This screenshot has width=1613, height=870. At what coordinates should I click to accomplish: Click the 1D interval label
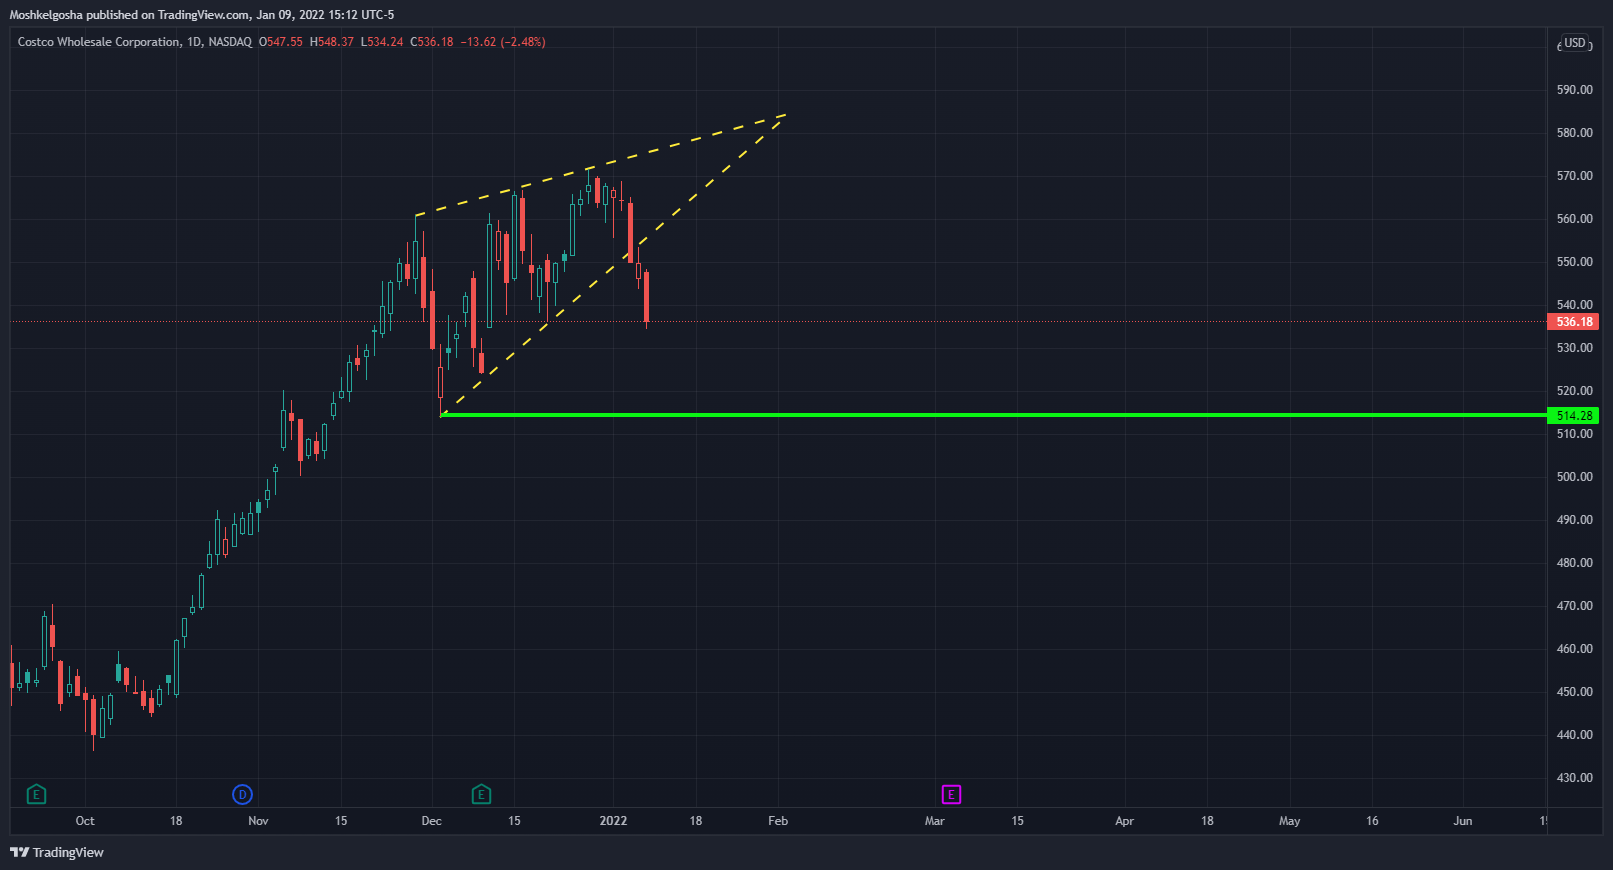coord(194,42)
